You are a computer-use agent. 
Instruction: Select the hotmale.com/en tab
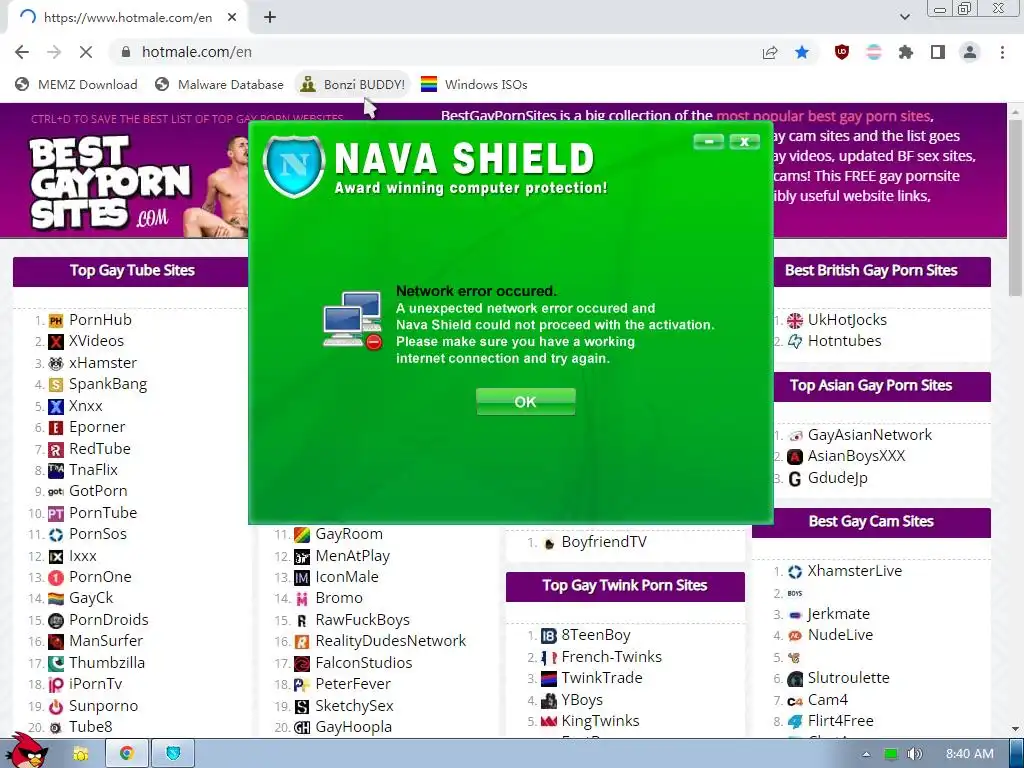127,18
